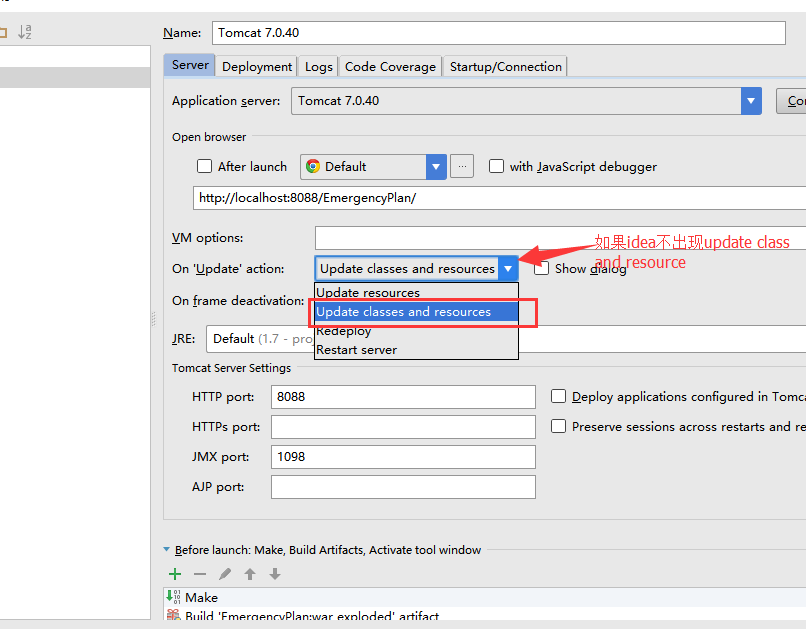
Task: Click the ellipsis browse button next to Default browser
Action: [462, 166]
